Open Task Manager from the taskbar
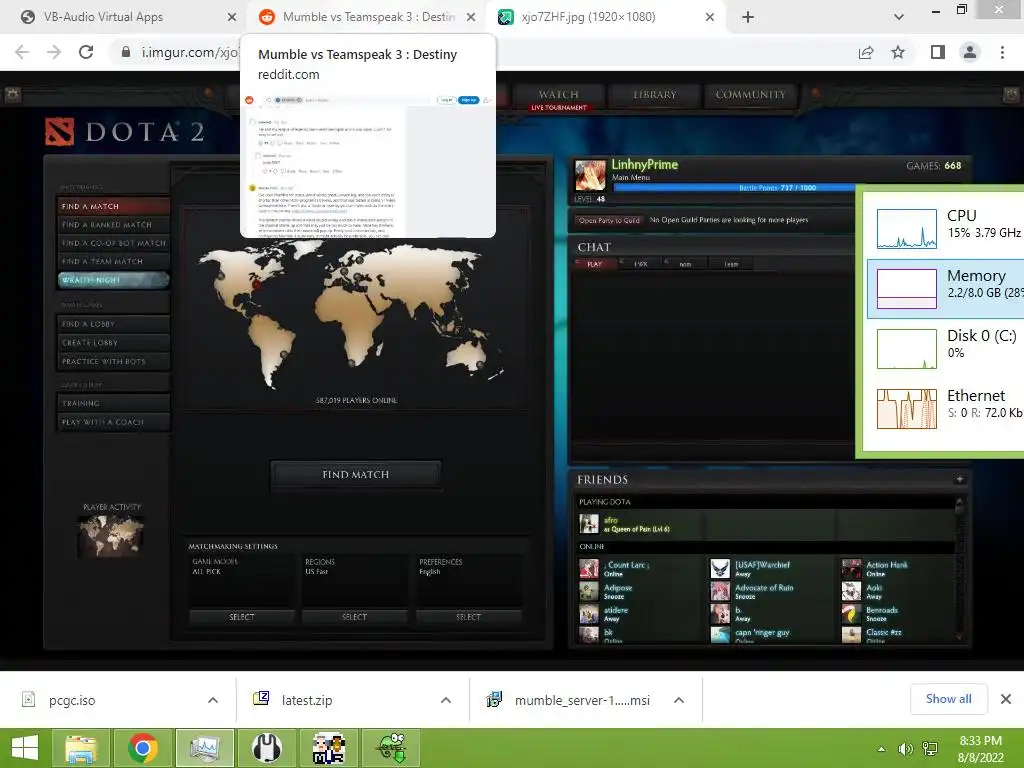The image size is (1024, 768). [204, 748]
